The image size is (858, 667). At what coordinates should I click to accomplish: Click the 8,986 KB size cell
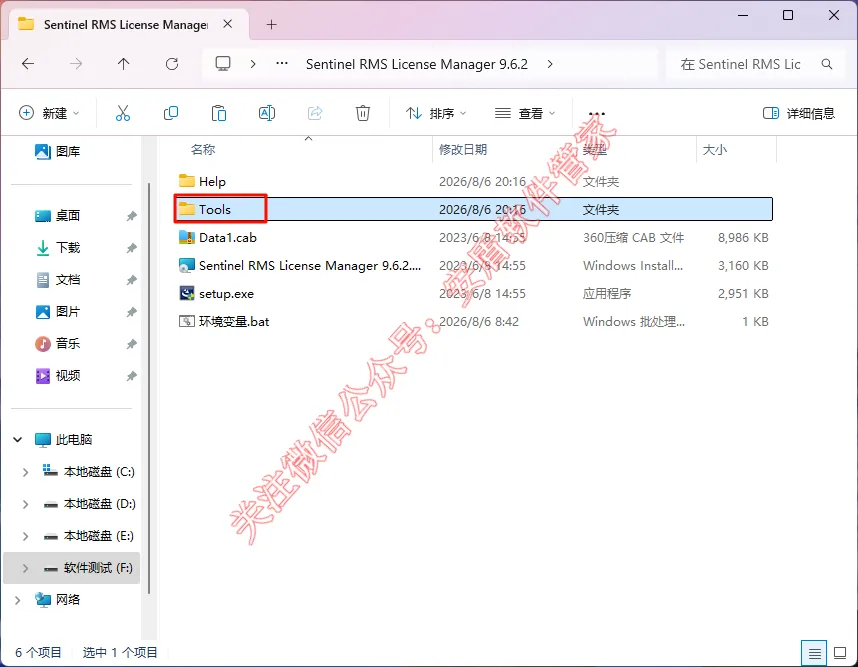coord(743,237)
